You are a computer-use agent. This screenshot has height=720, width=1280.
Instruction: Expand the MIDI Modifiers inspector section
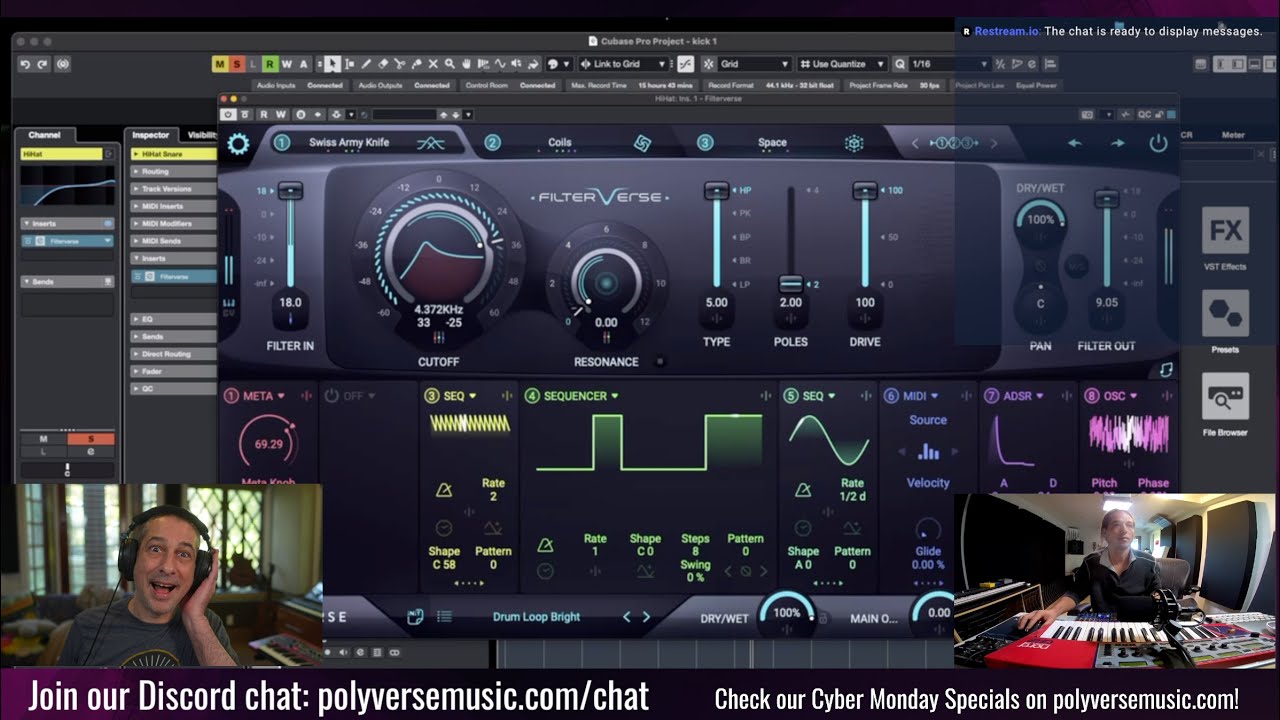[x=174, y=223]
